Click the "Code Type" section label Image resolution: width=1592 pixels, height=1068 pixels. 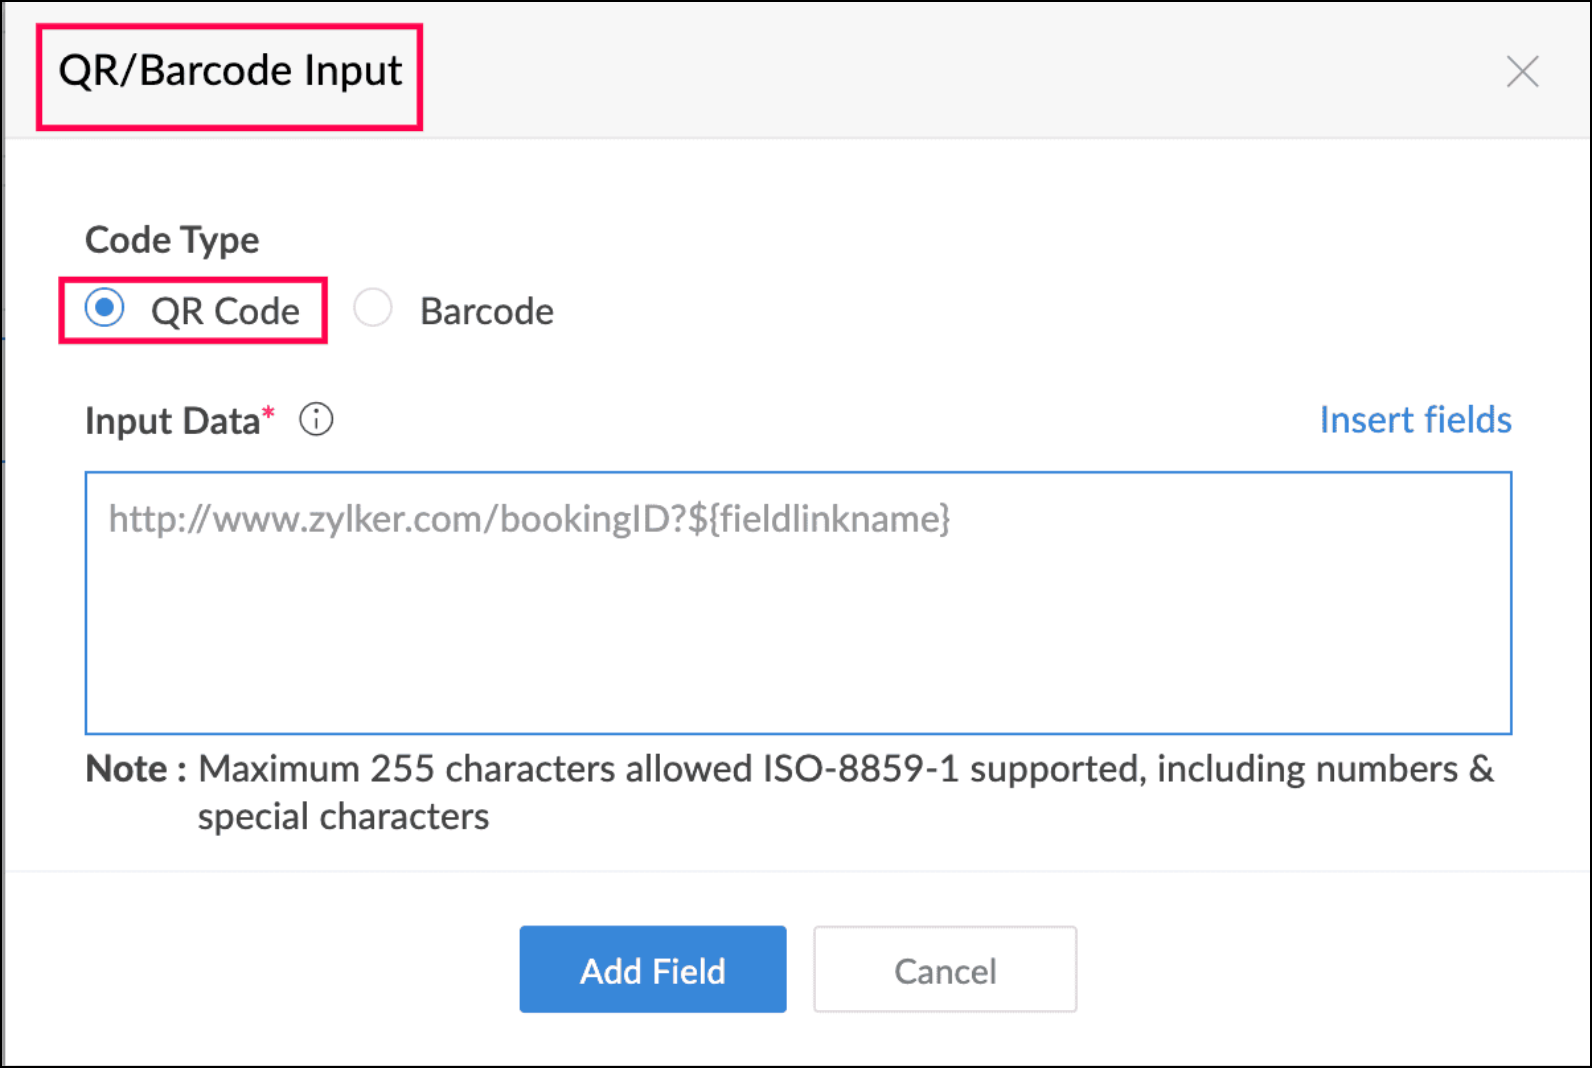(x=172, y=240)
